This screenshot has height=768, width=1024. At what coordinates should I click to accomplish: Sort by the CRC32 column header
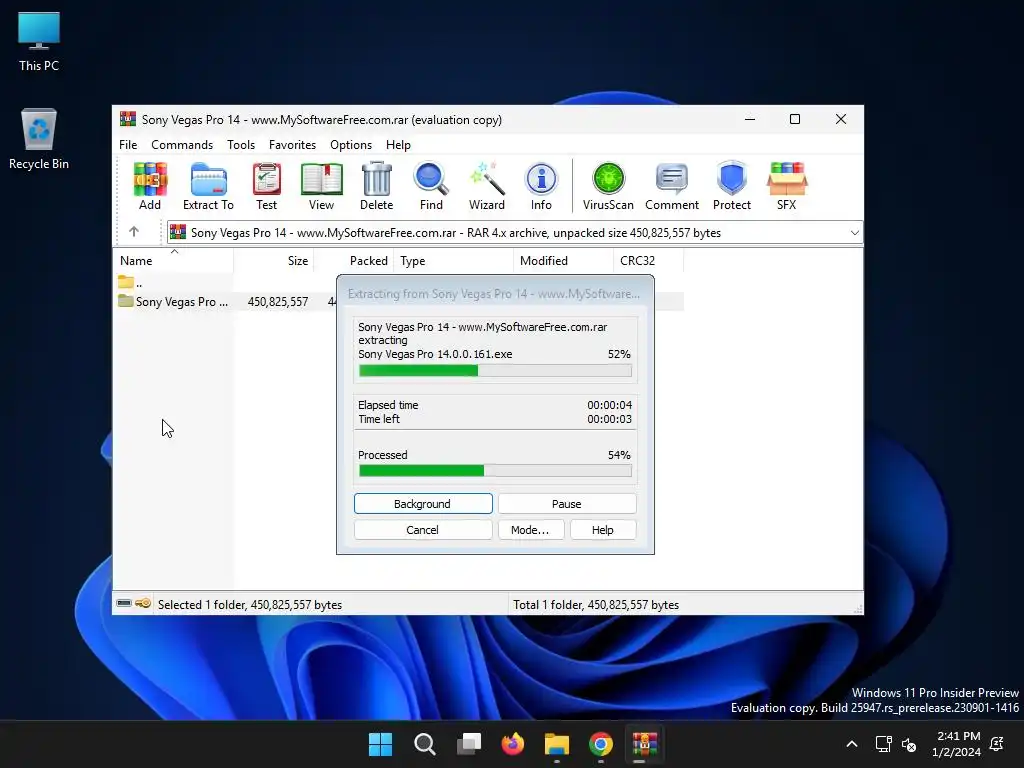(x=648, y=261)
